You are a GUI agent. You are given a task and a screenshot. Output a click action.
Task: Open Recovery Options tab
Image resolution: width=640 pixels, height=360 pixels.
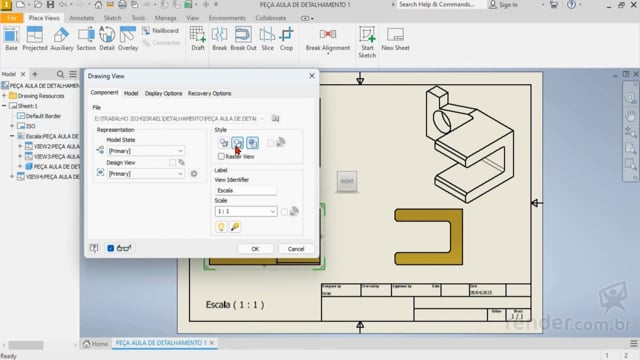209,93
